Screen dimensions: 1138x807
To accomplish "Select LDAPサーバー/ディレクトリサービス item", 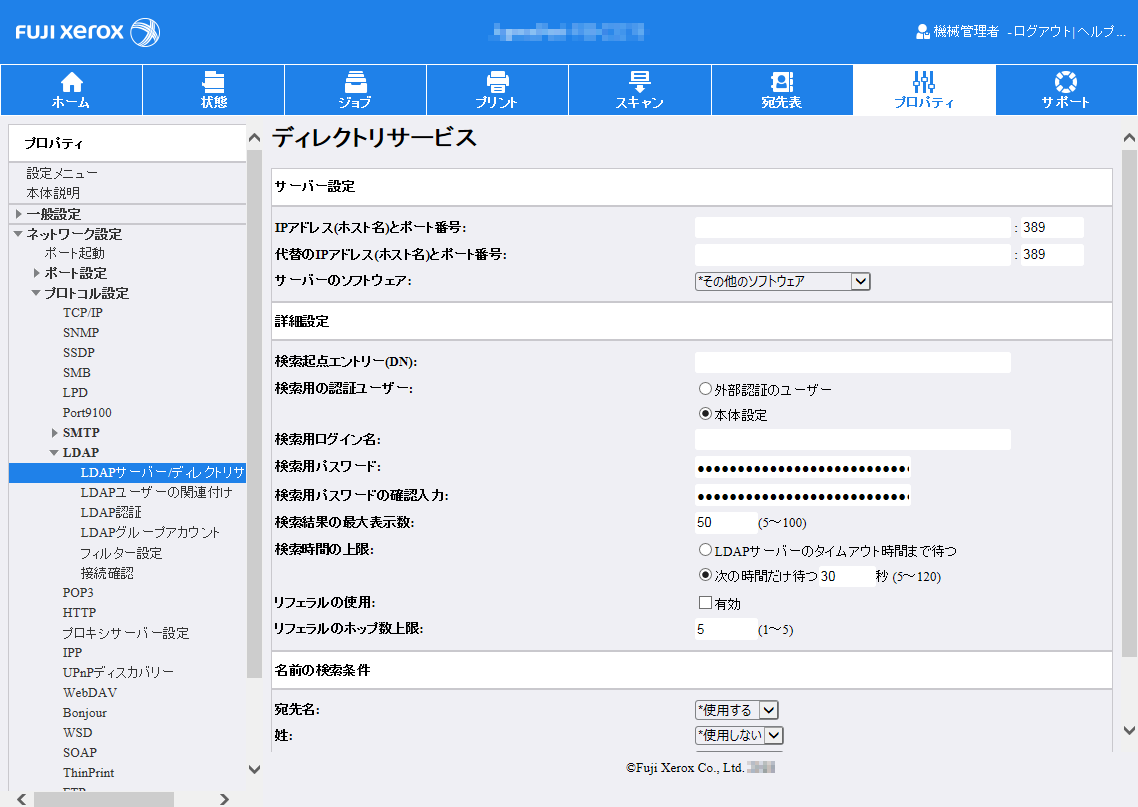I will coord(128,472).
